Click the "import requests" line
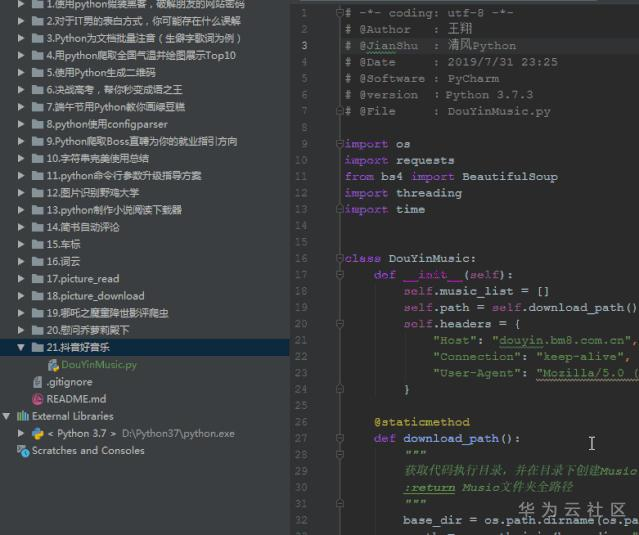Image resolution: width=639 pixels, height=535 pixels. [399, 161]
